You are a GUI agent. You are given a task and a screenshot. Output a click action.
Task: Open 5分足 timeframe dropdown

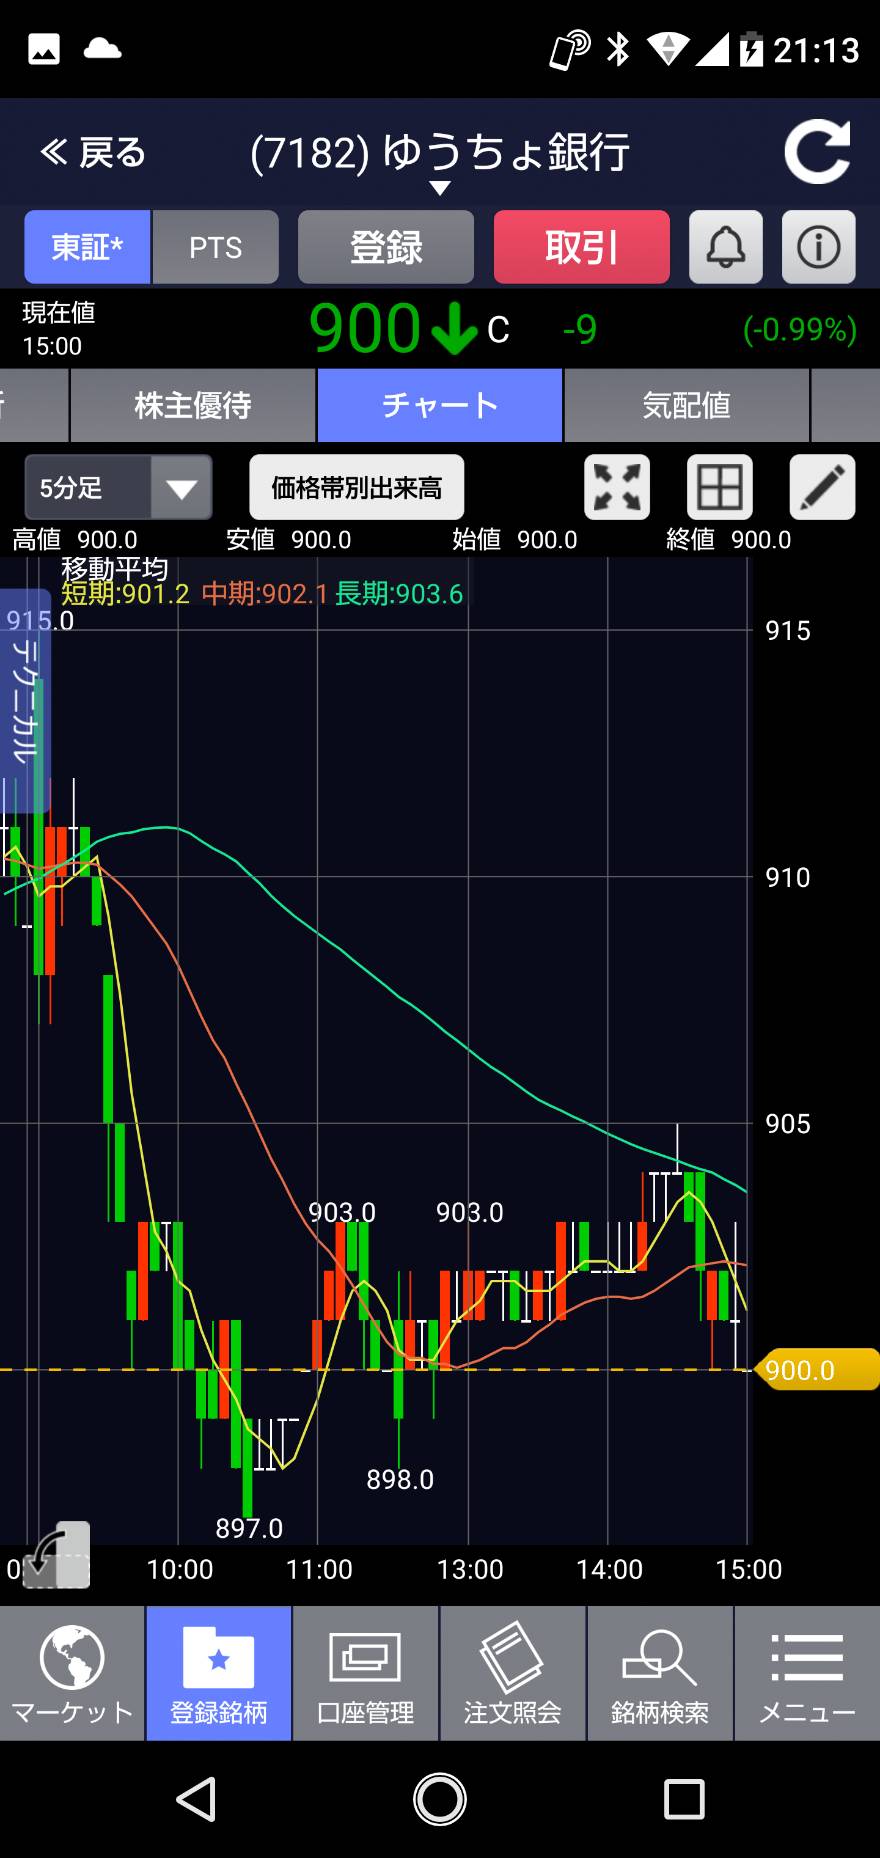(x=118, y=488)
